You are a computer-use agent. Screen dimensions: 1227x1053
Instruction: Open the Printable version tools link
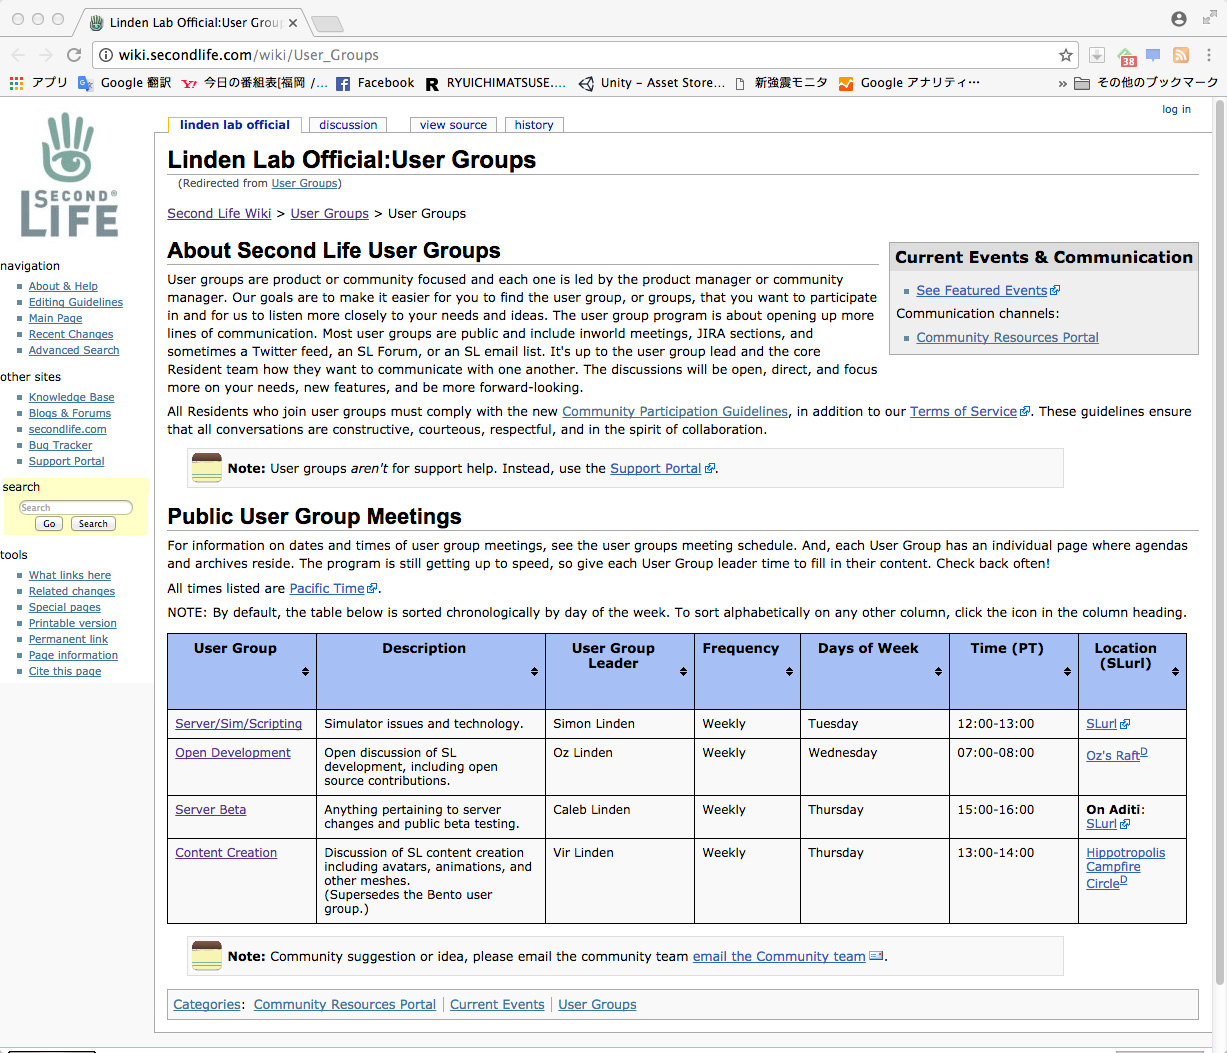pos(72,623)
